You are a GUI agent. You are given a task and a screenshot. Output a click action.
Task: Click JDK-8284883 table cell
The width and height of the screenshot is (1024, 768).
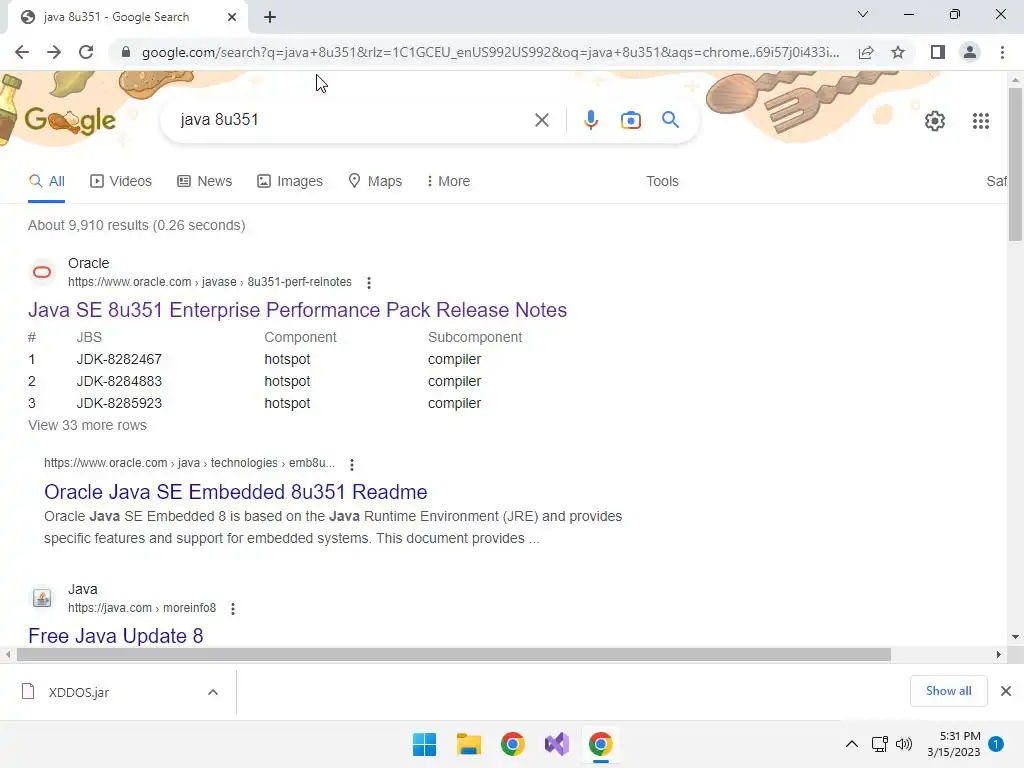(119, 381)
